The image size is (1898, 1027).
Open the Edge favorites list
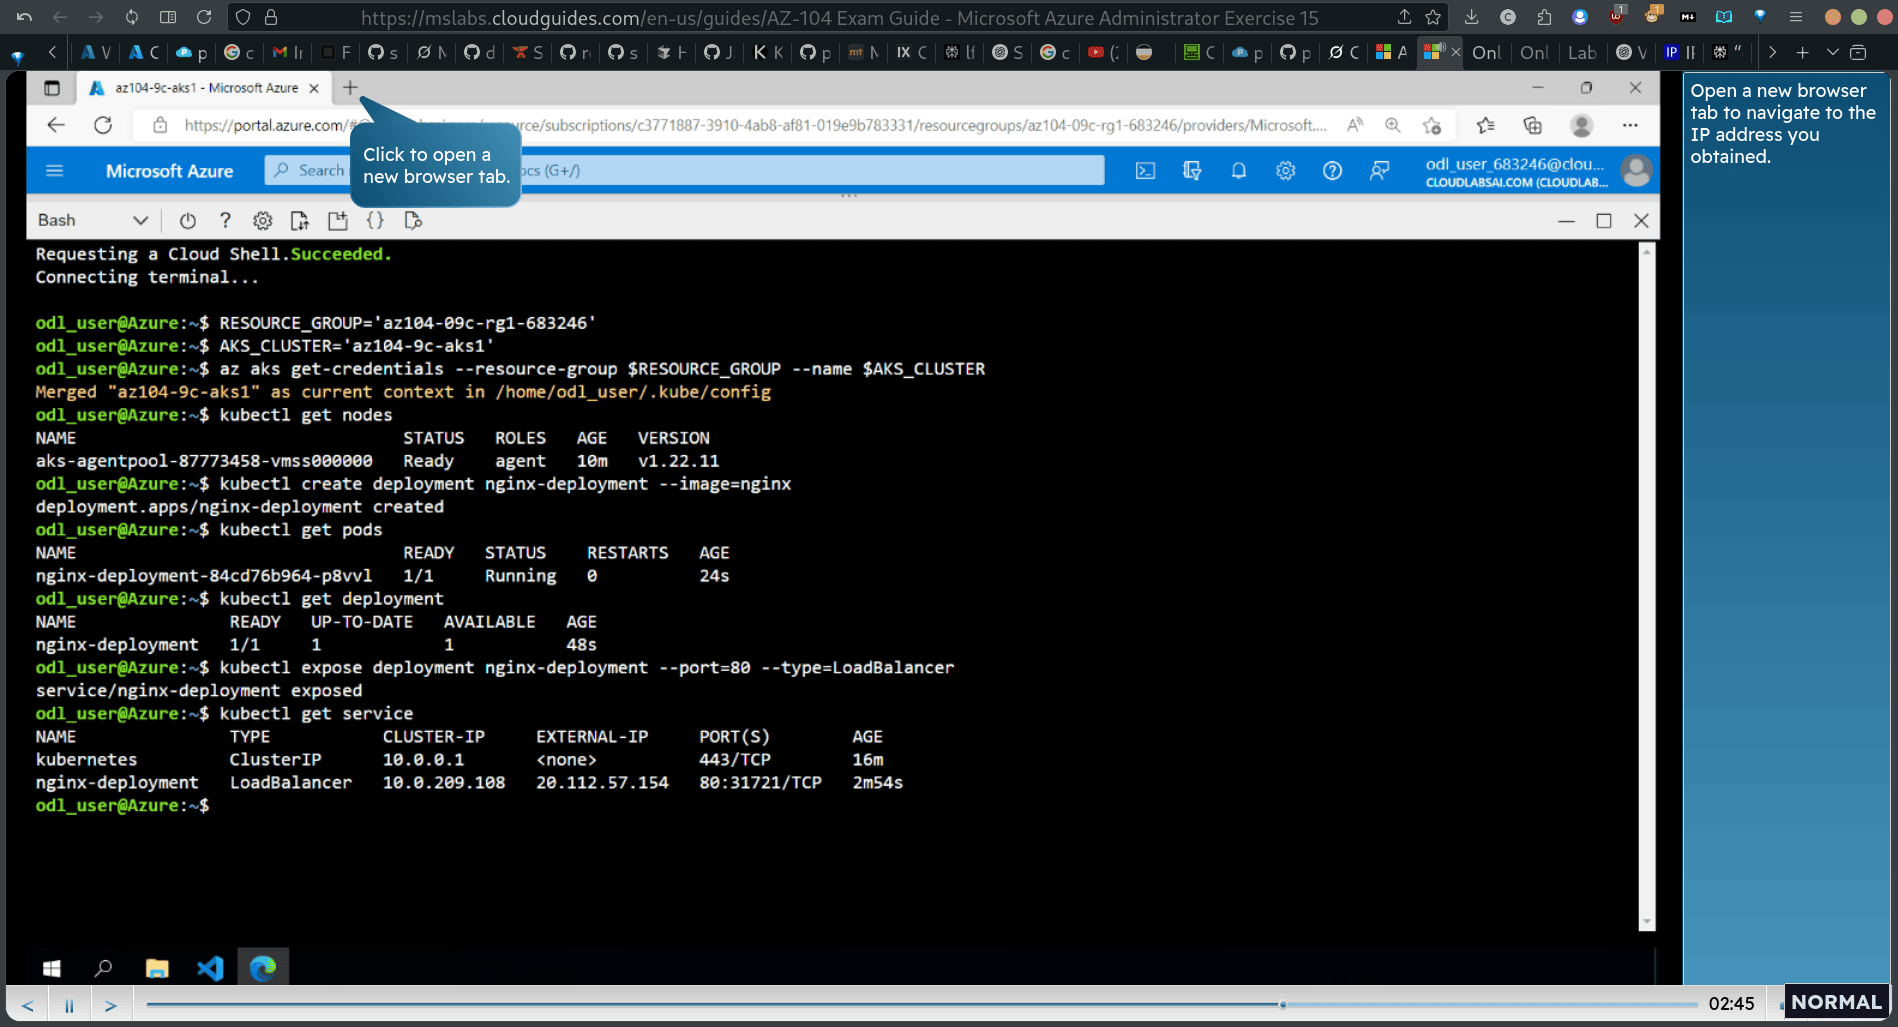pyautogui.click(x=1485, y=125)
